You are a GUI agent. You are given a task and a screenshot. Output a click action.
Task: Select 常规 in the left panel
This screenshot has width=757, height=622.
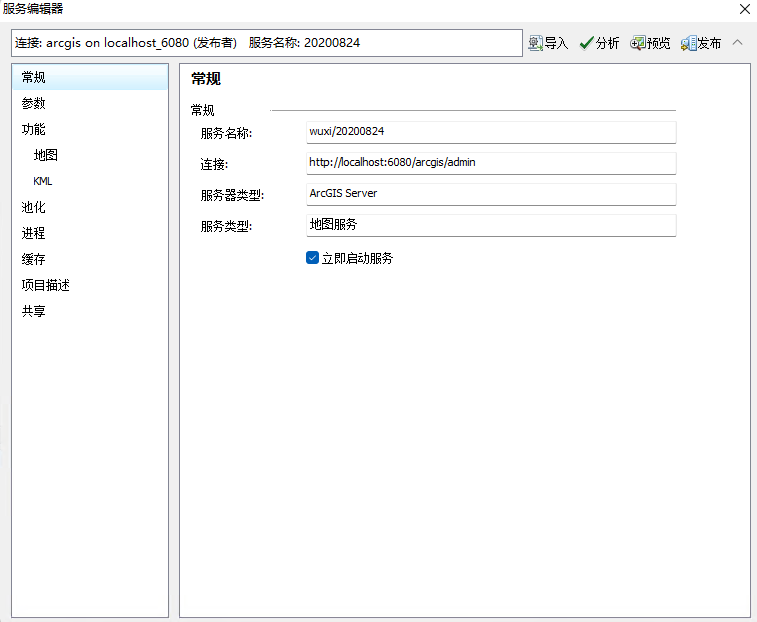(x=34, y=77)
